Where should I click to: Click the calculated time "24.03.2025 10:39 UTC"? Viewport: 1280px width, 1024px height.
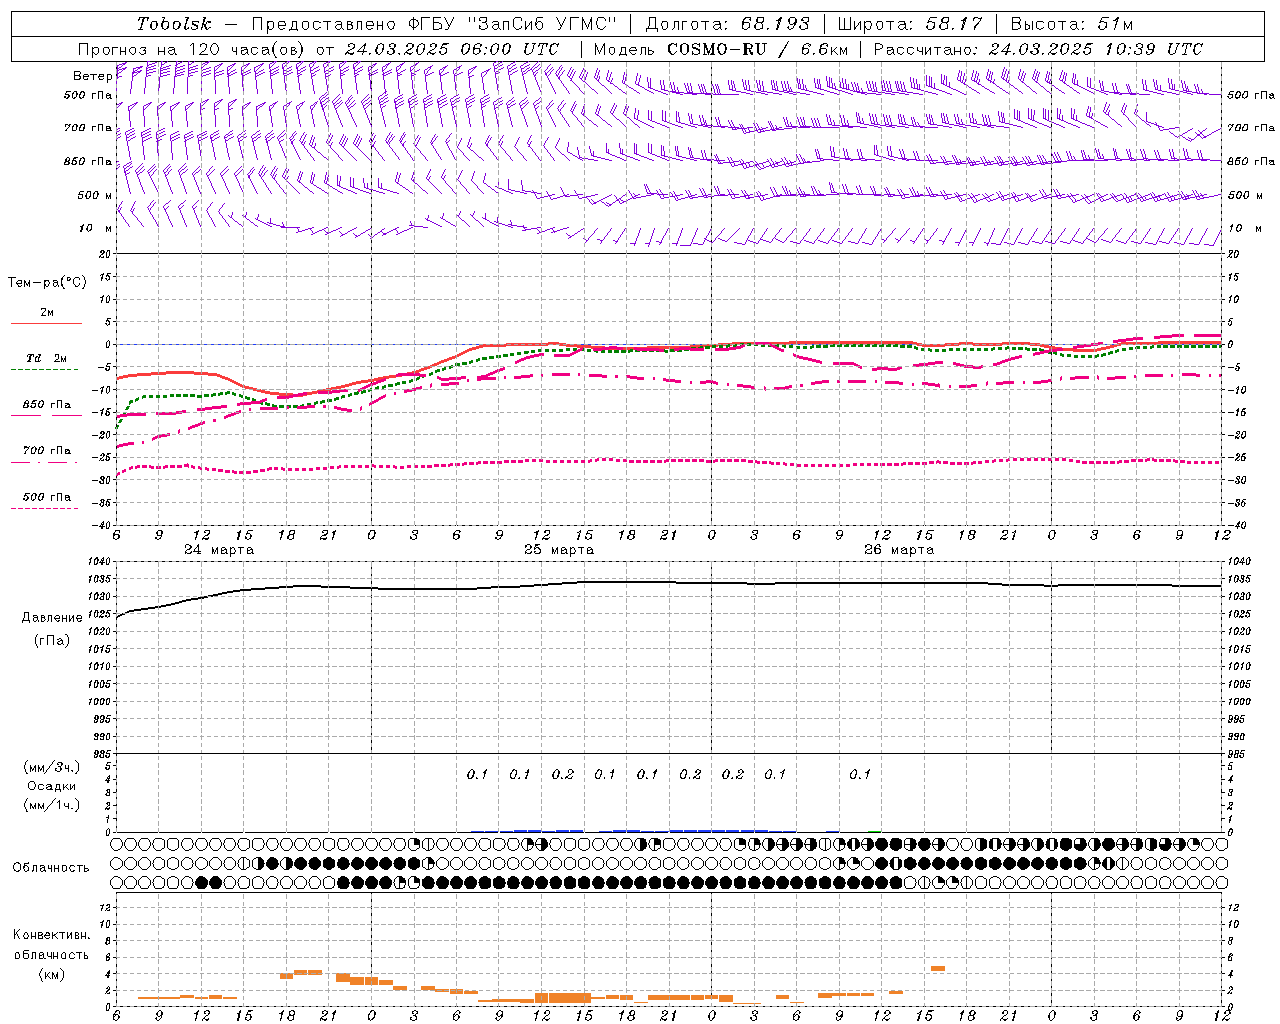(1096, 49)
